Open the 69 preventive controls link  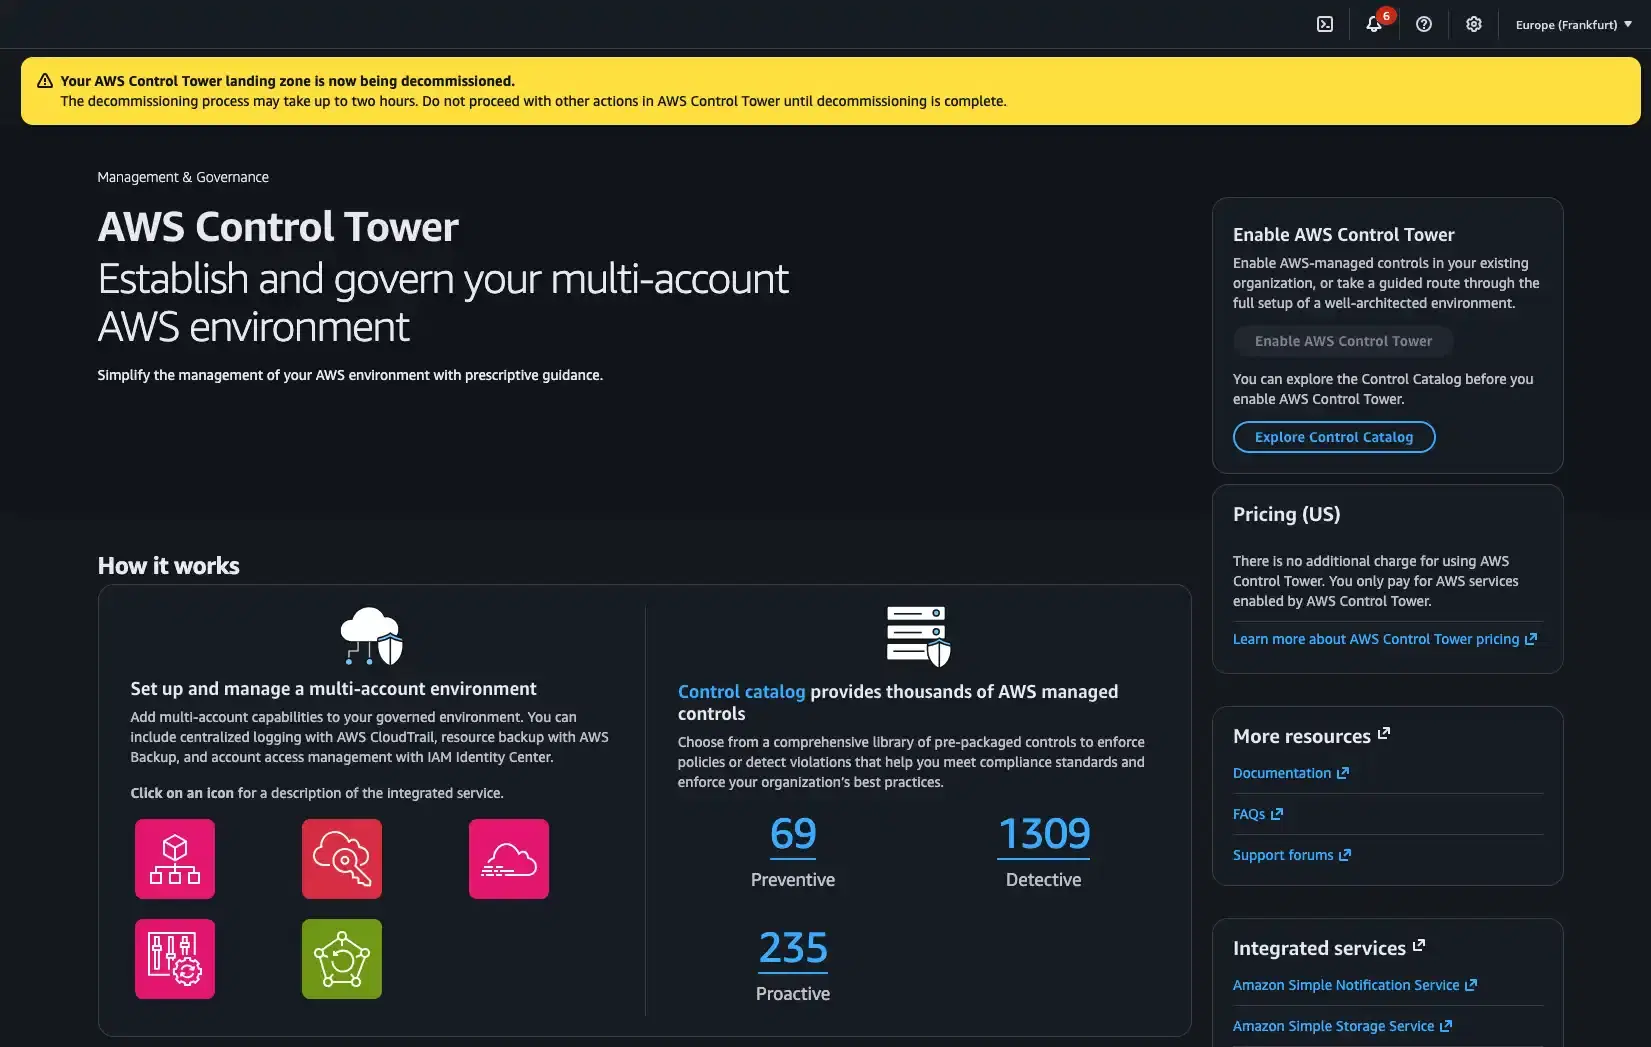[793, 834]
